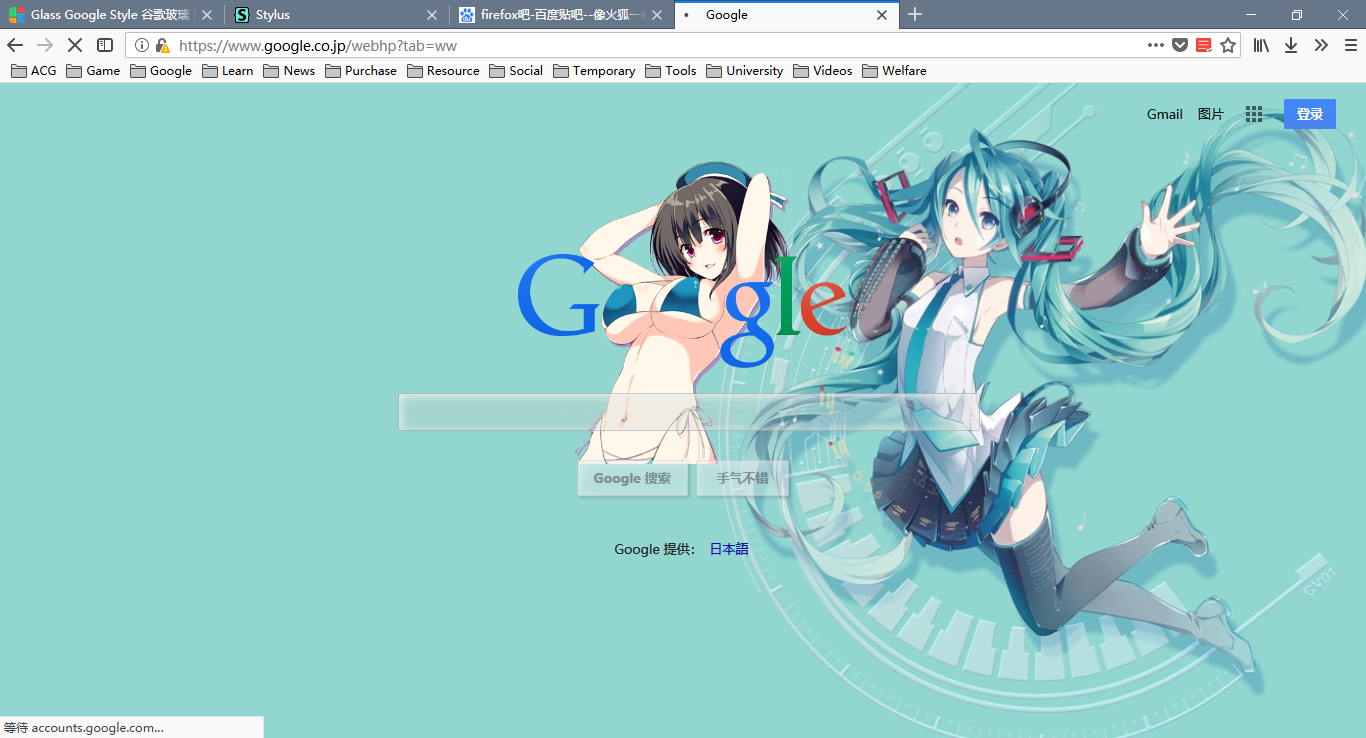Open the ACG bookmarks folder

[34, 71]
